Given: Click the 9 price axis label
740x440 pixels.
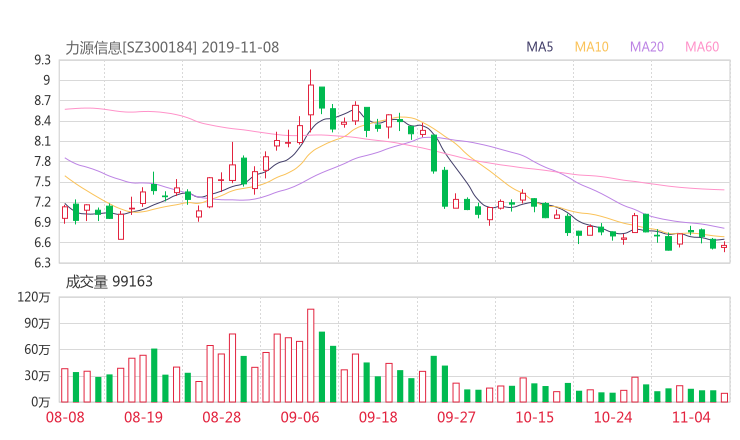Looking at the screenshot, I should 47,80.
